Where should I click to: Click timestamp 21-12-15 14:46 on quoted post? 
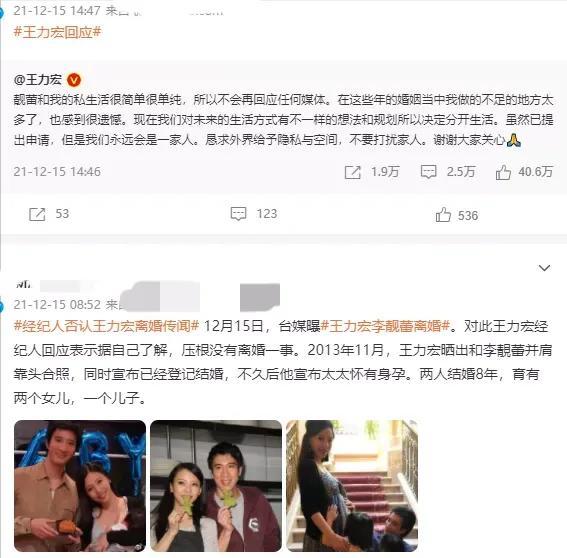coord(57,172)
